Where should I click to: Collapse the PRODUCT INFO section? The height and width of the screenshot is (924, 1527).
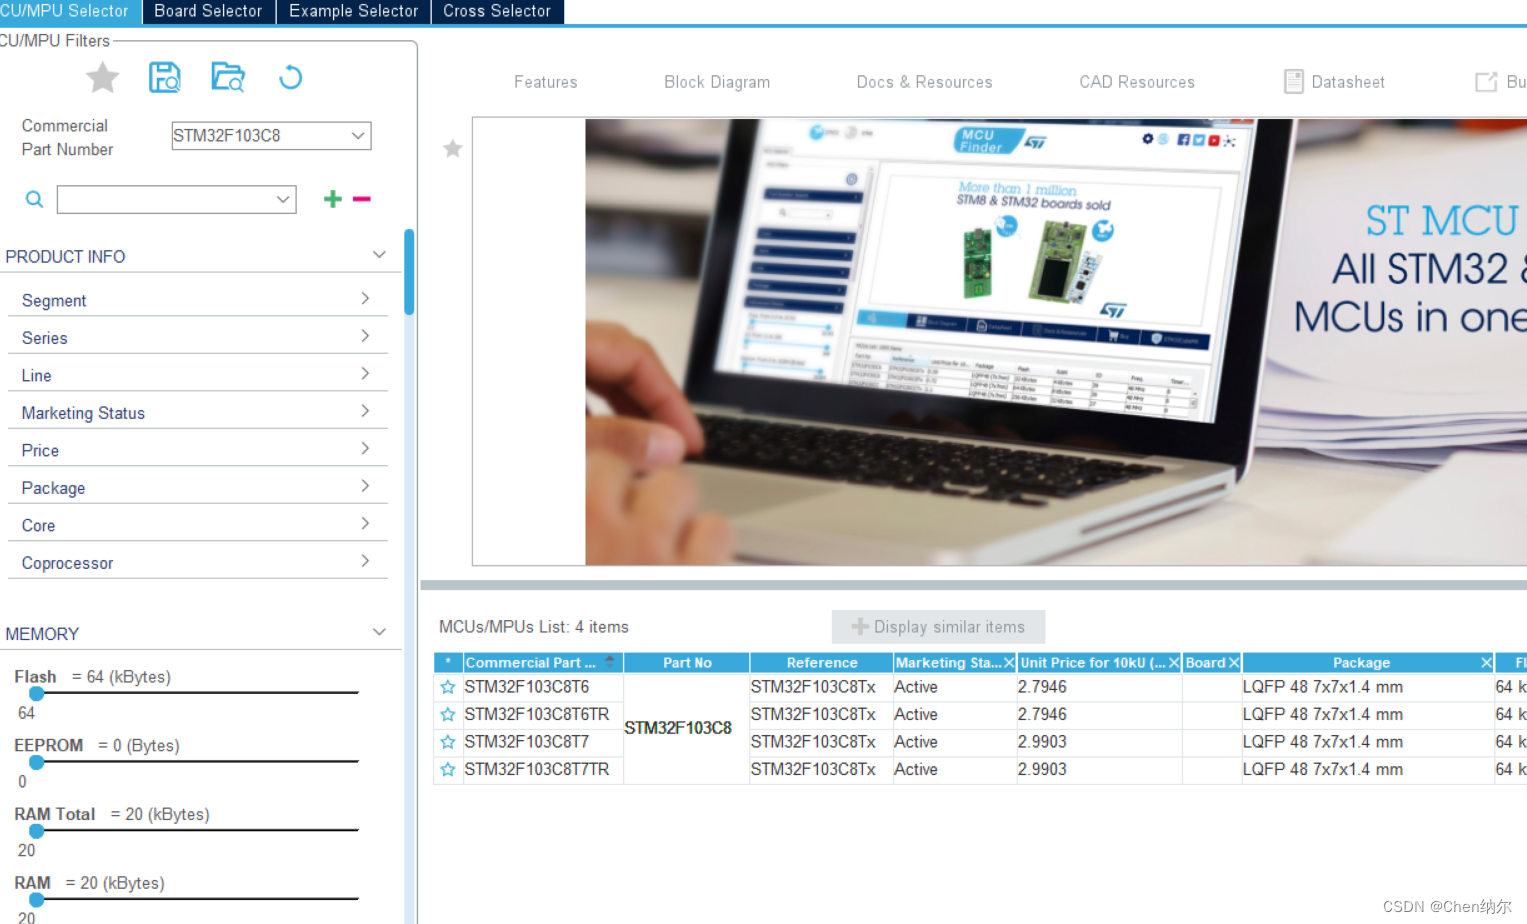coord(379,255)
